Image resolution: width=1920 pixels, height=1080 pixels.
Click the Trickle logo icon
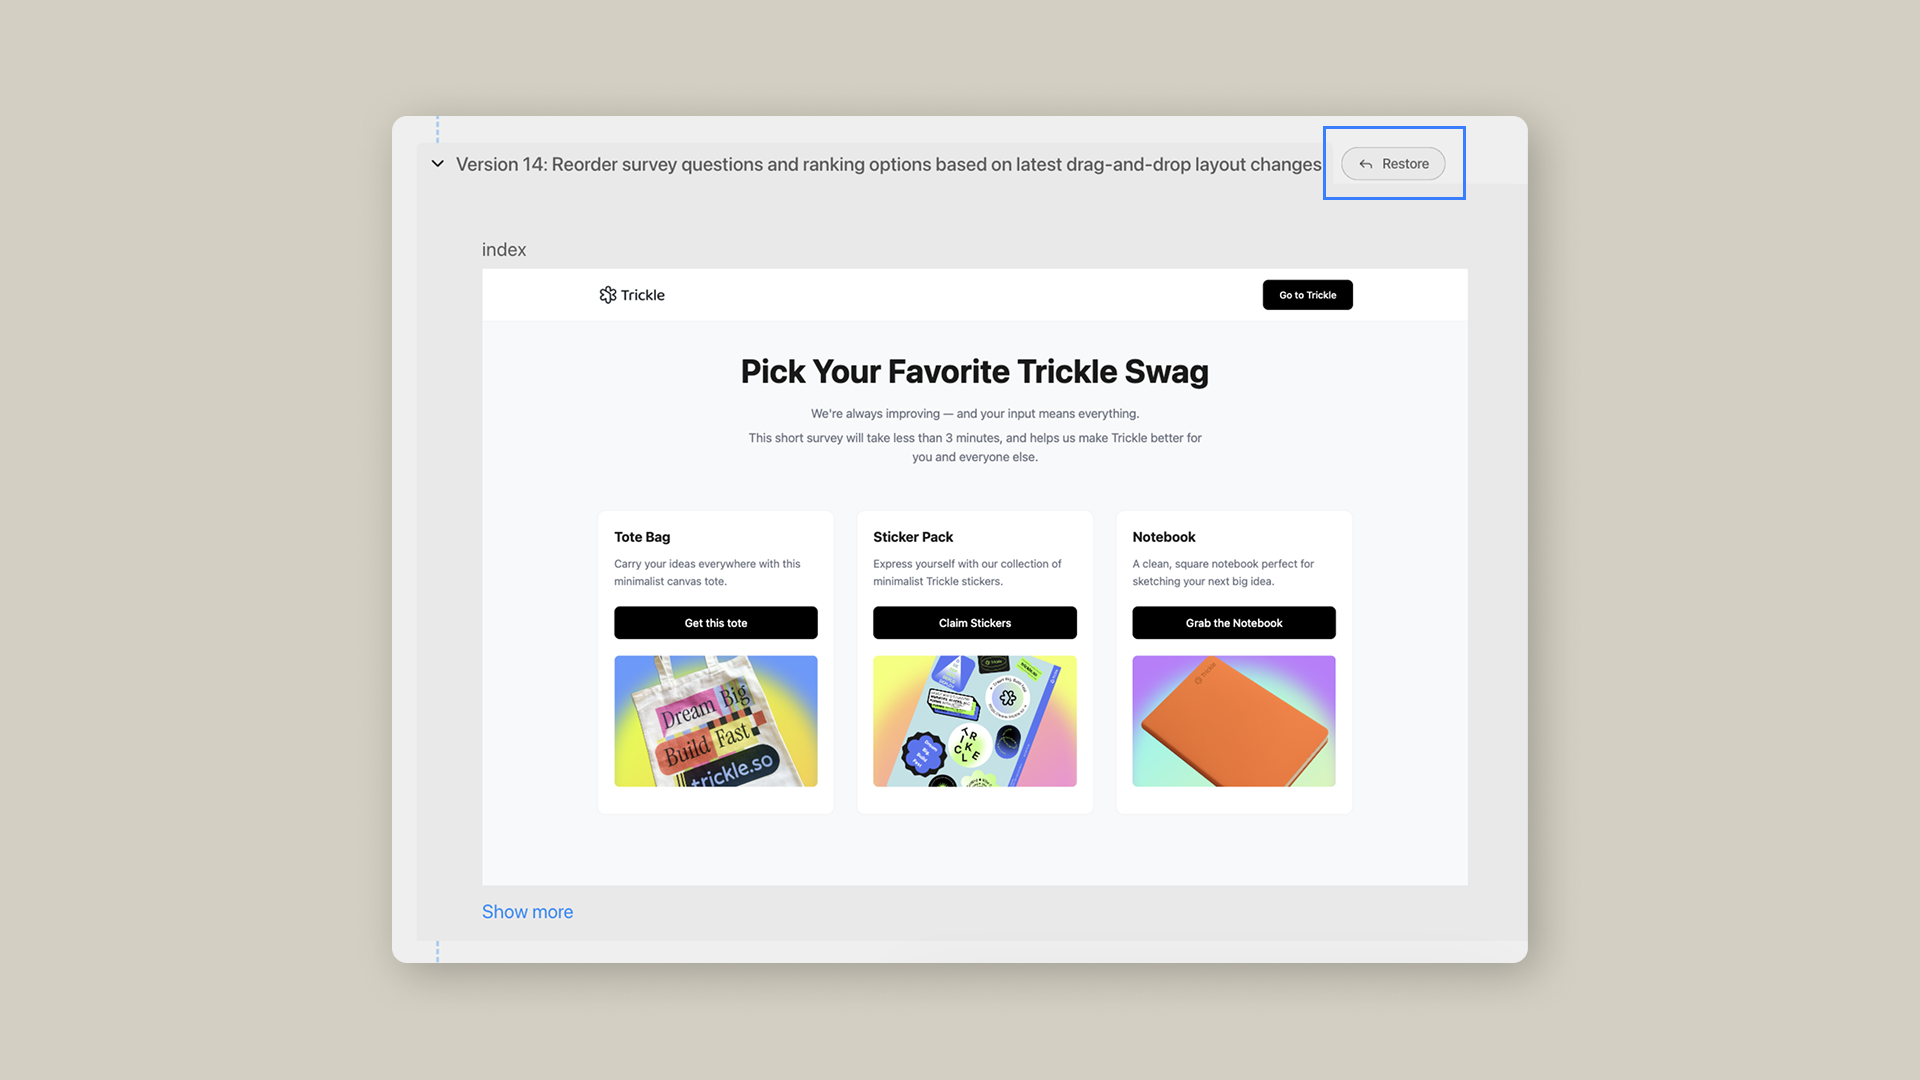607,295
